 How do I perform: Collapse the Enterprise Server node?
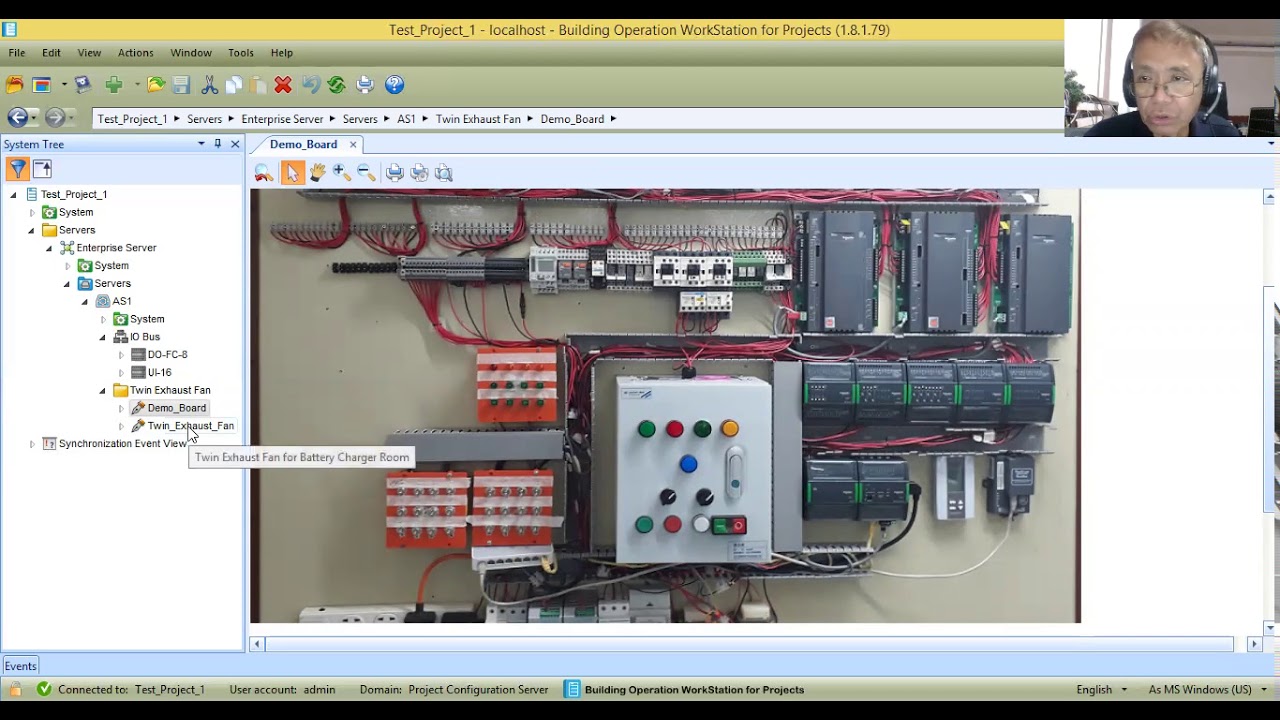49,248
